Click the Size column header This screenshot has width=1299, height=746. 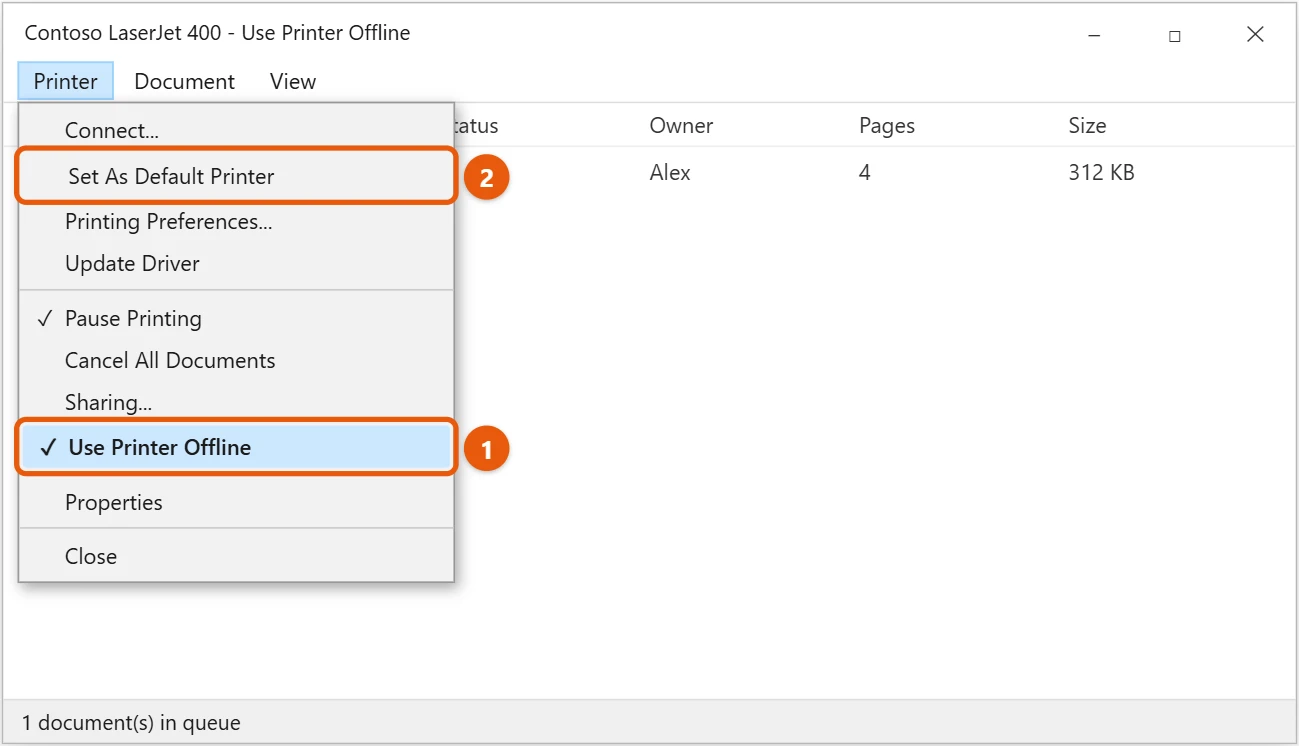[1087, 126]
